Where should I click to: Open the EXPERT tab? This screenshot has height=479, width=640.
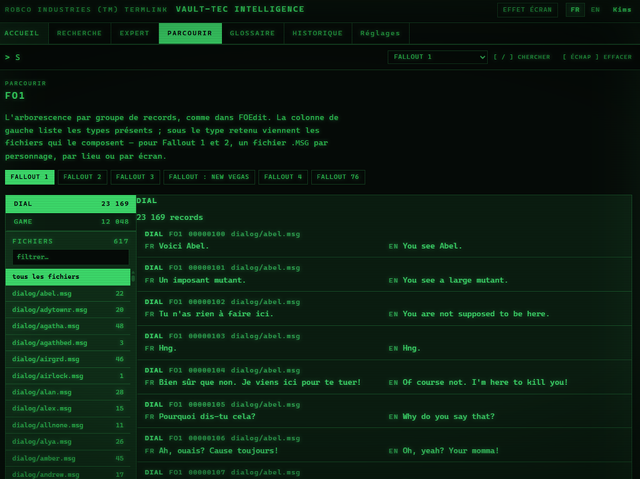[135, 33]
